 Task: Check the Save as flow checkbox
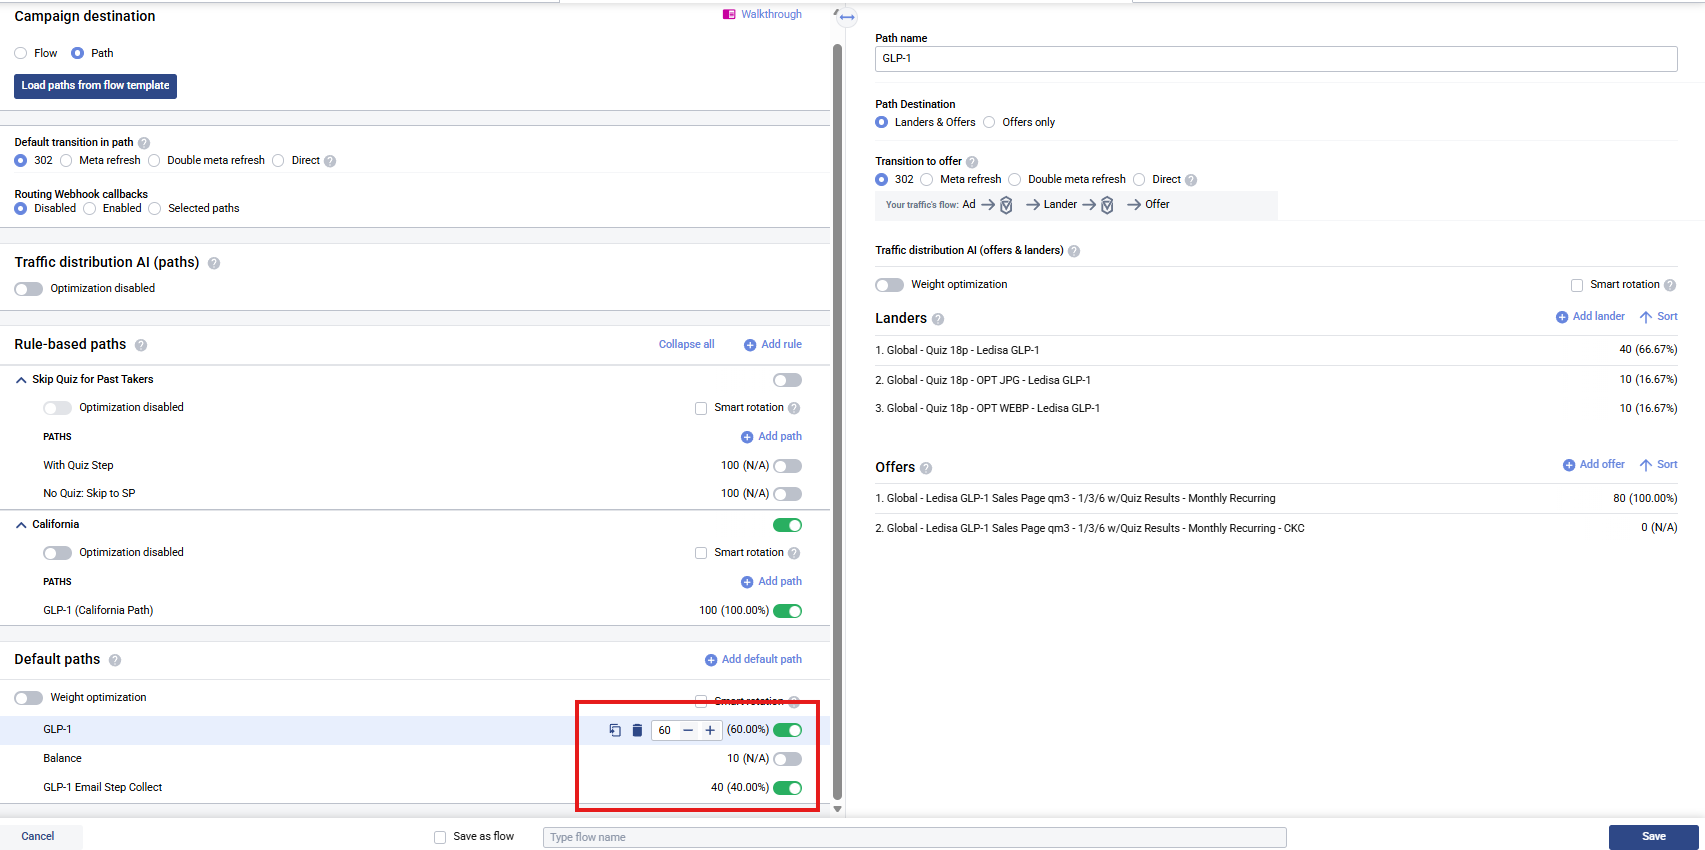tap(440, 837)
